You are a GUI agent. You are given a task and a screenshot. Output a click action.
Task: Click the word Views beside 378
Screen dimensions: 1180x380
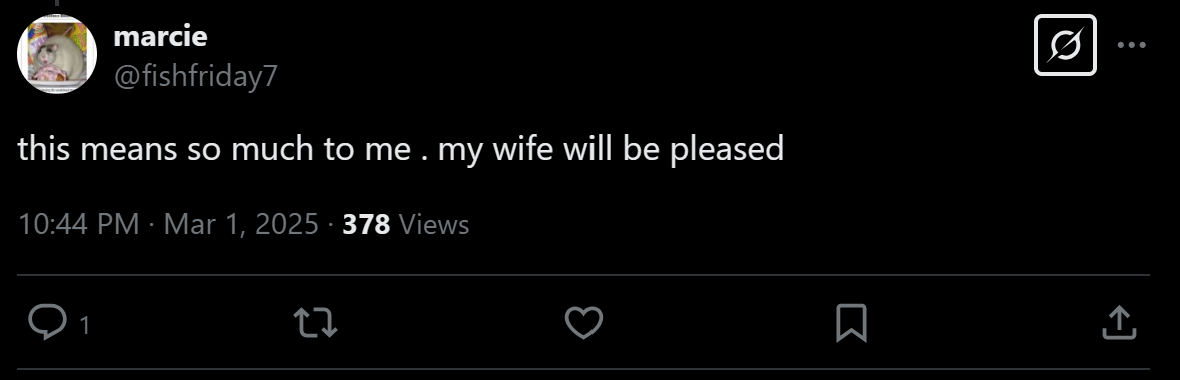(433, 223)
